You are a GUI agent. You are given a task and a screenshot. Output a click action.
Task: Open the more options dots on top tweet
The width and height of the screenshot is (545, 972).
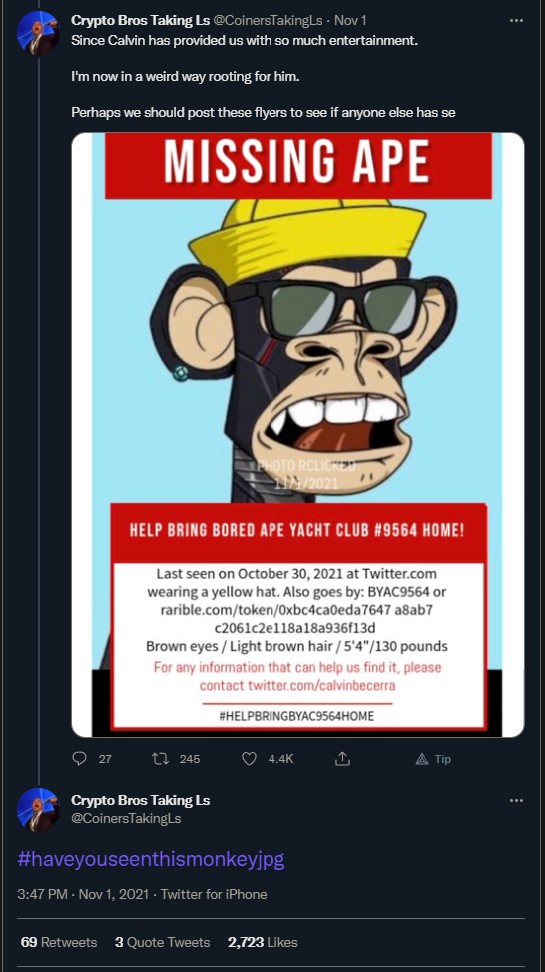(516, 20)
